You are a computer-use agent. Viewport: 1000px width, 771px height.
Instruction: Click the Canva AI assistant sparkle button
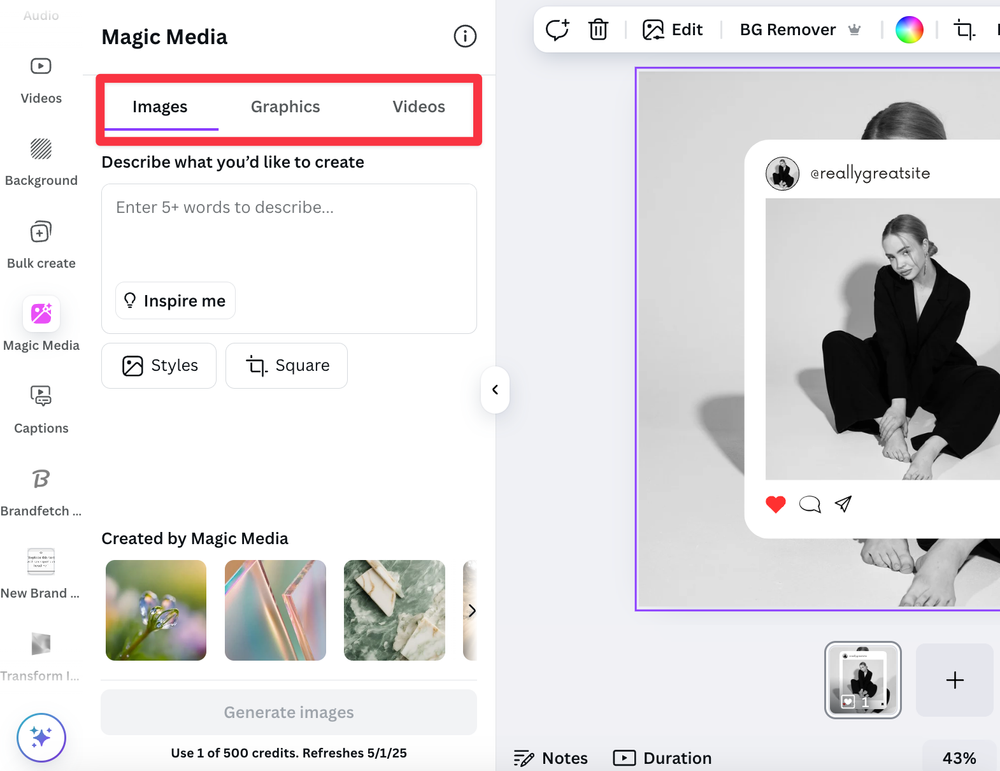(x=41, y=738)
